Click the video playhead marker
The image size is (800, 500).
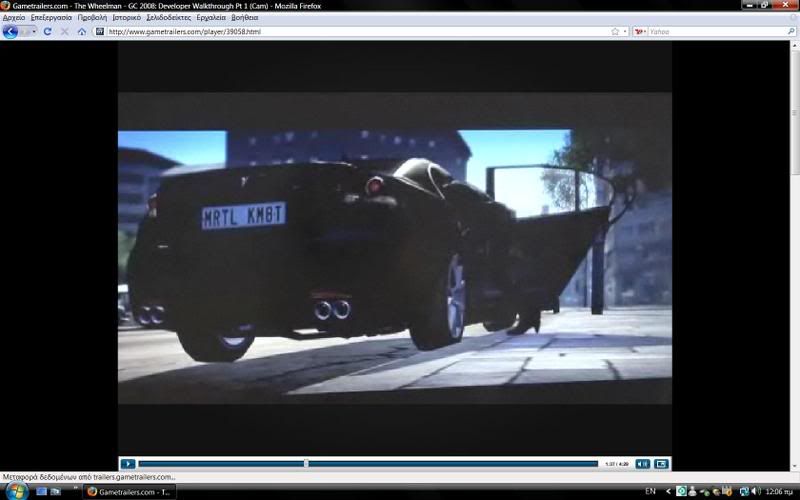306,464
